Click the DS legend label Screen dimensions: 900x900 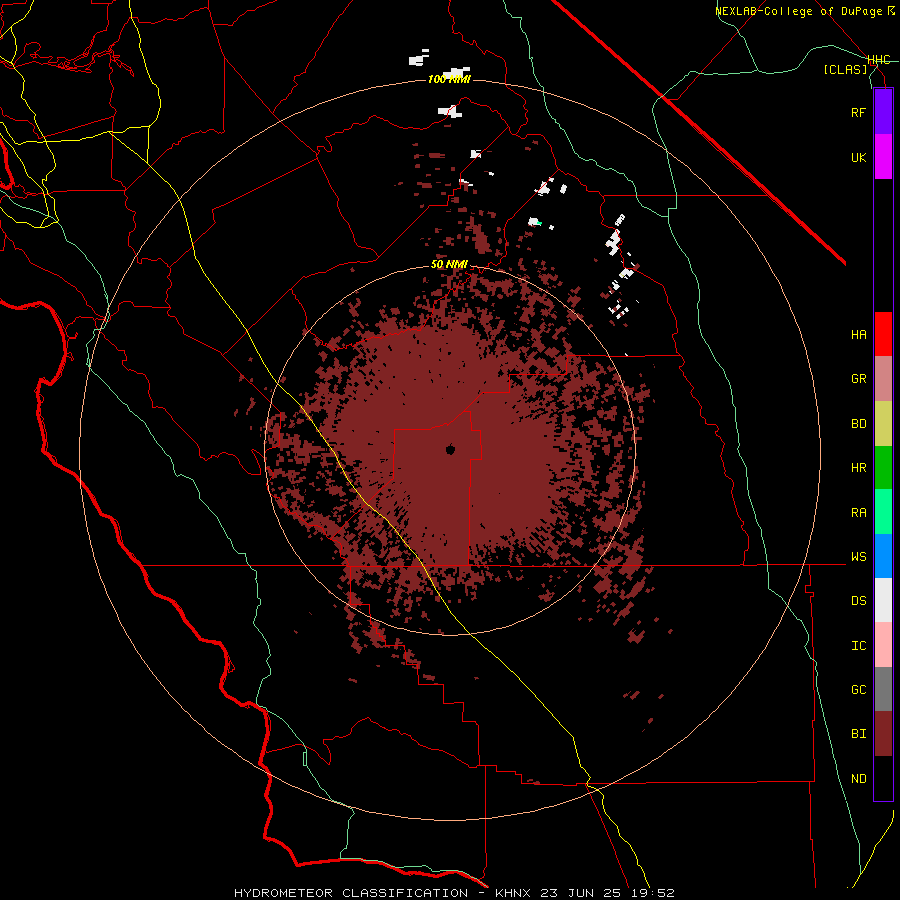(x=858, y=601)
